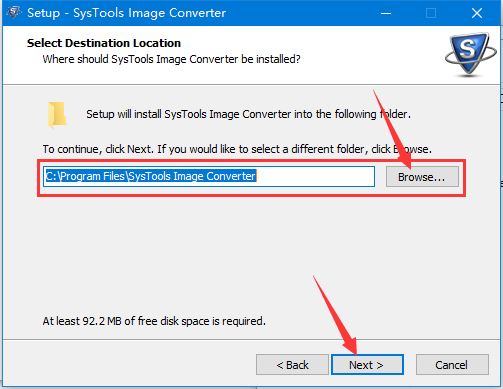Viewport: 503px width, 389px height.
Task: Click the "To continue, click Next" instruction text
Action: pyautogui.click(x=237, y=149)
